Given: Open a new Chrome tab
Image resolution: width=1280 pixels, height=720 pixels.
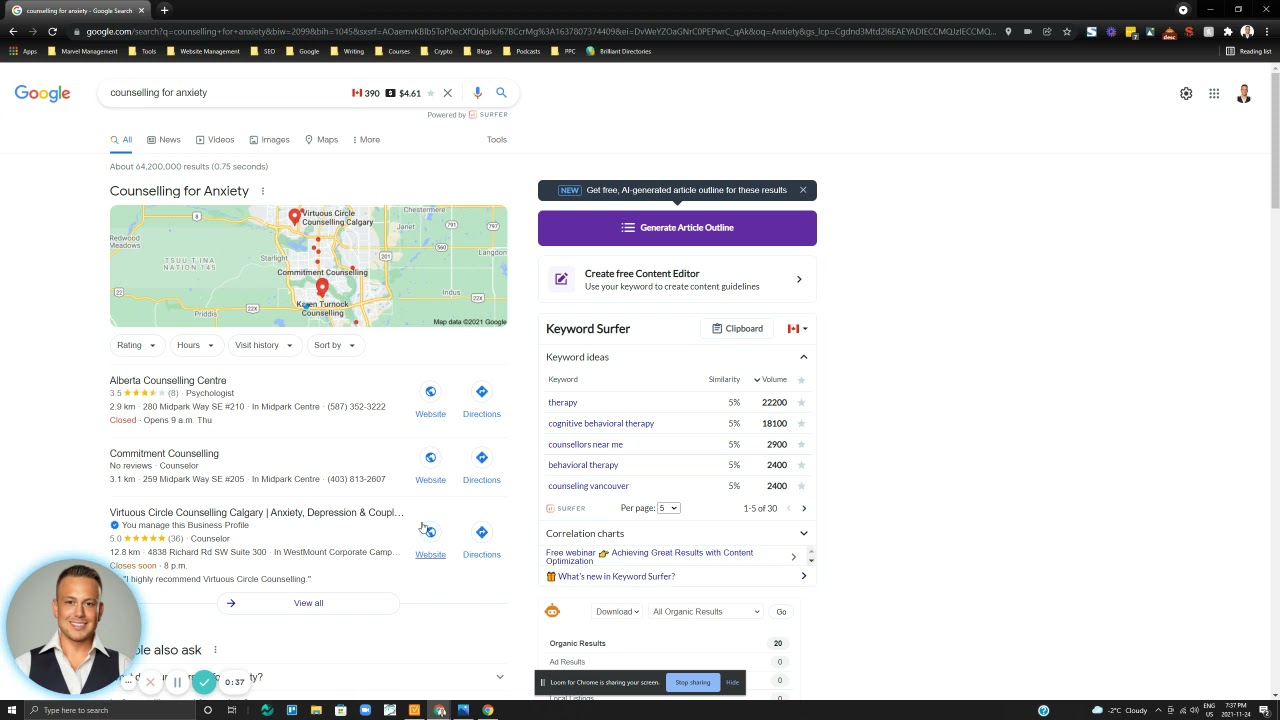Looking at the screenshot, I should pyautogui.click(x=164, y=10).
